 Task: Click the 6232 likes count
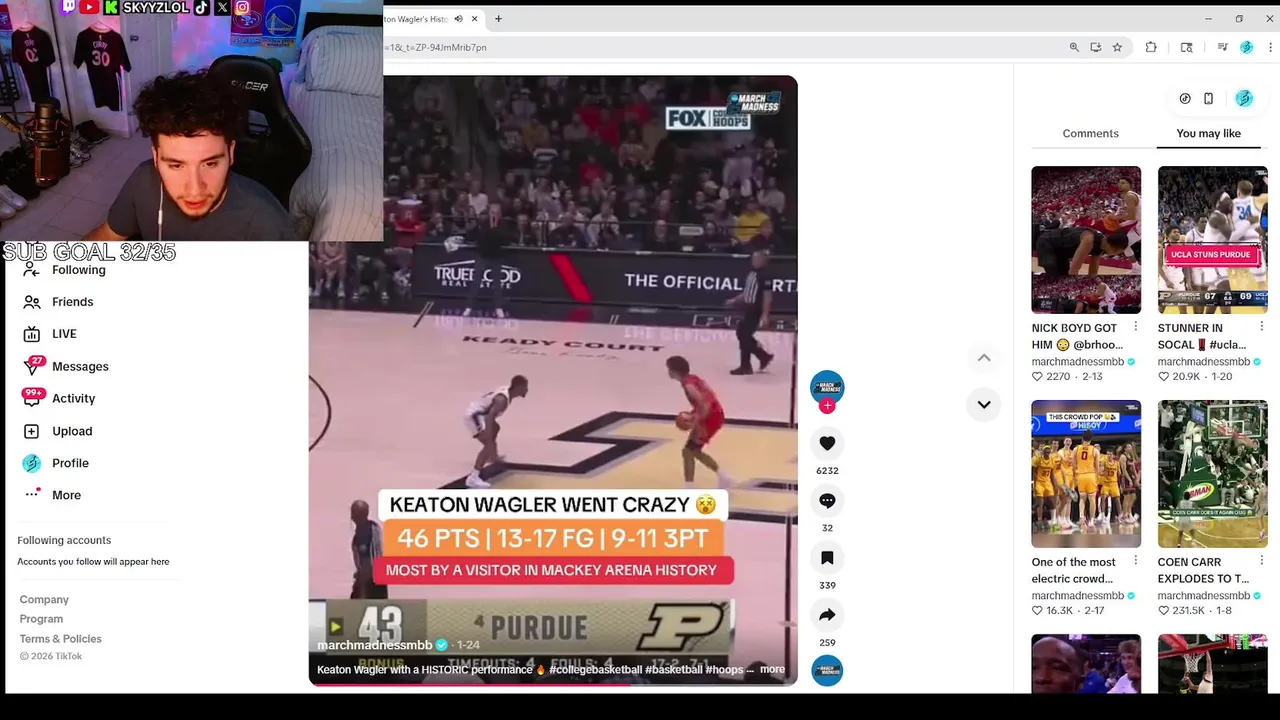coord(827,470)
